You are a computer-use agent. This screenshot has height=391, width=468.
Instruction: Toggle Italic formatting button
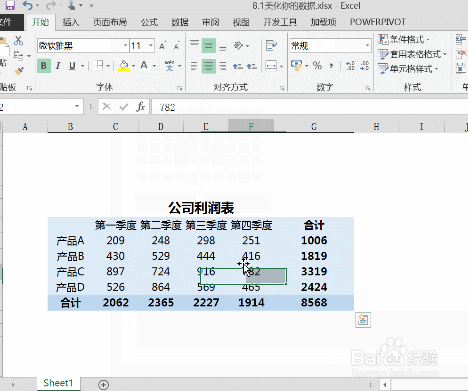coord(58,66)
